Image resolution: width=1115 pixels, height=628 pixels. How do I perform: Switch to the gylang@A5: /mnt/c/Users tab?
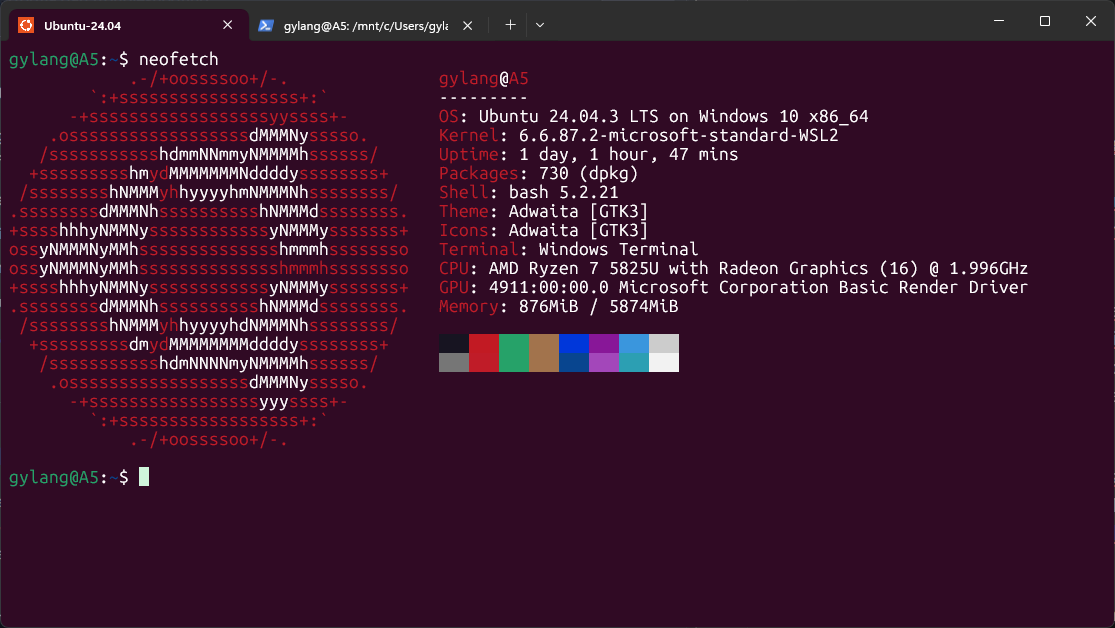coord(362,25)
